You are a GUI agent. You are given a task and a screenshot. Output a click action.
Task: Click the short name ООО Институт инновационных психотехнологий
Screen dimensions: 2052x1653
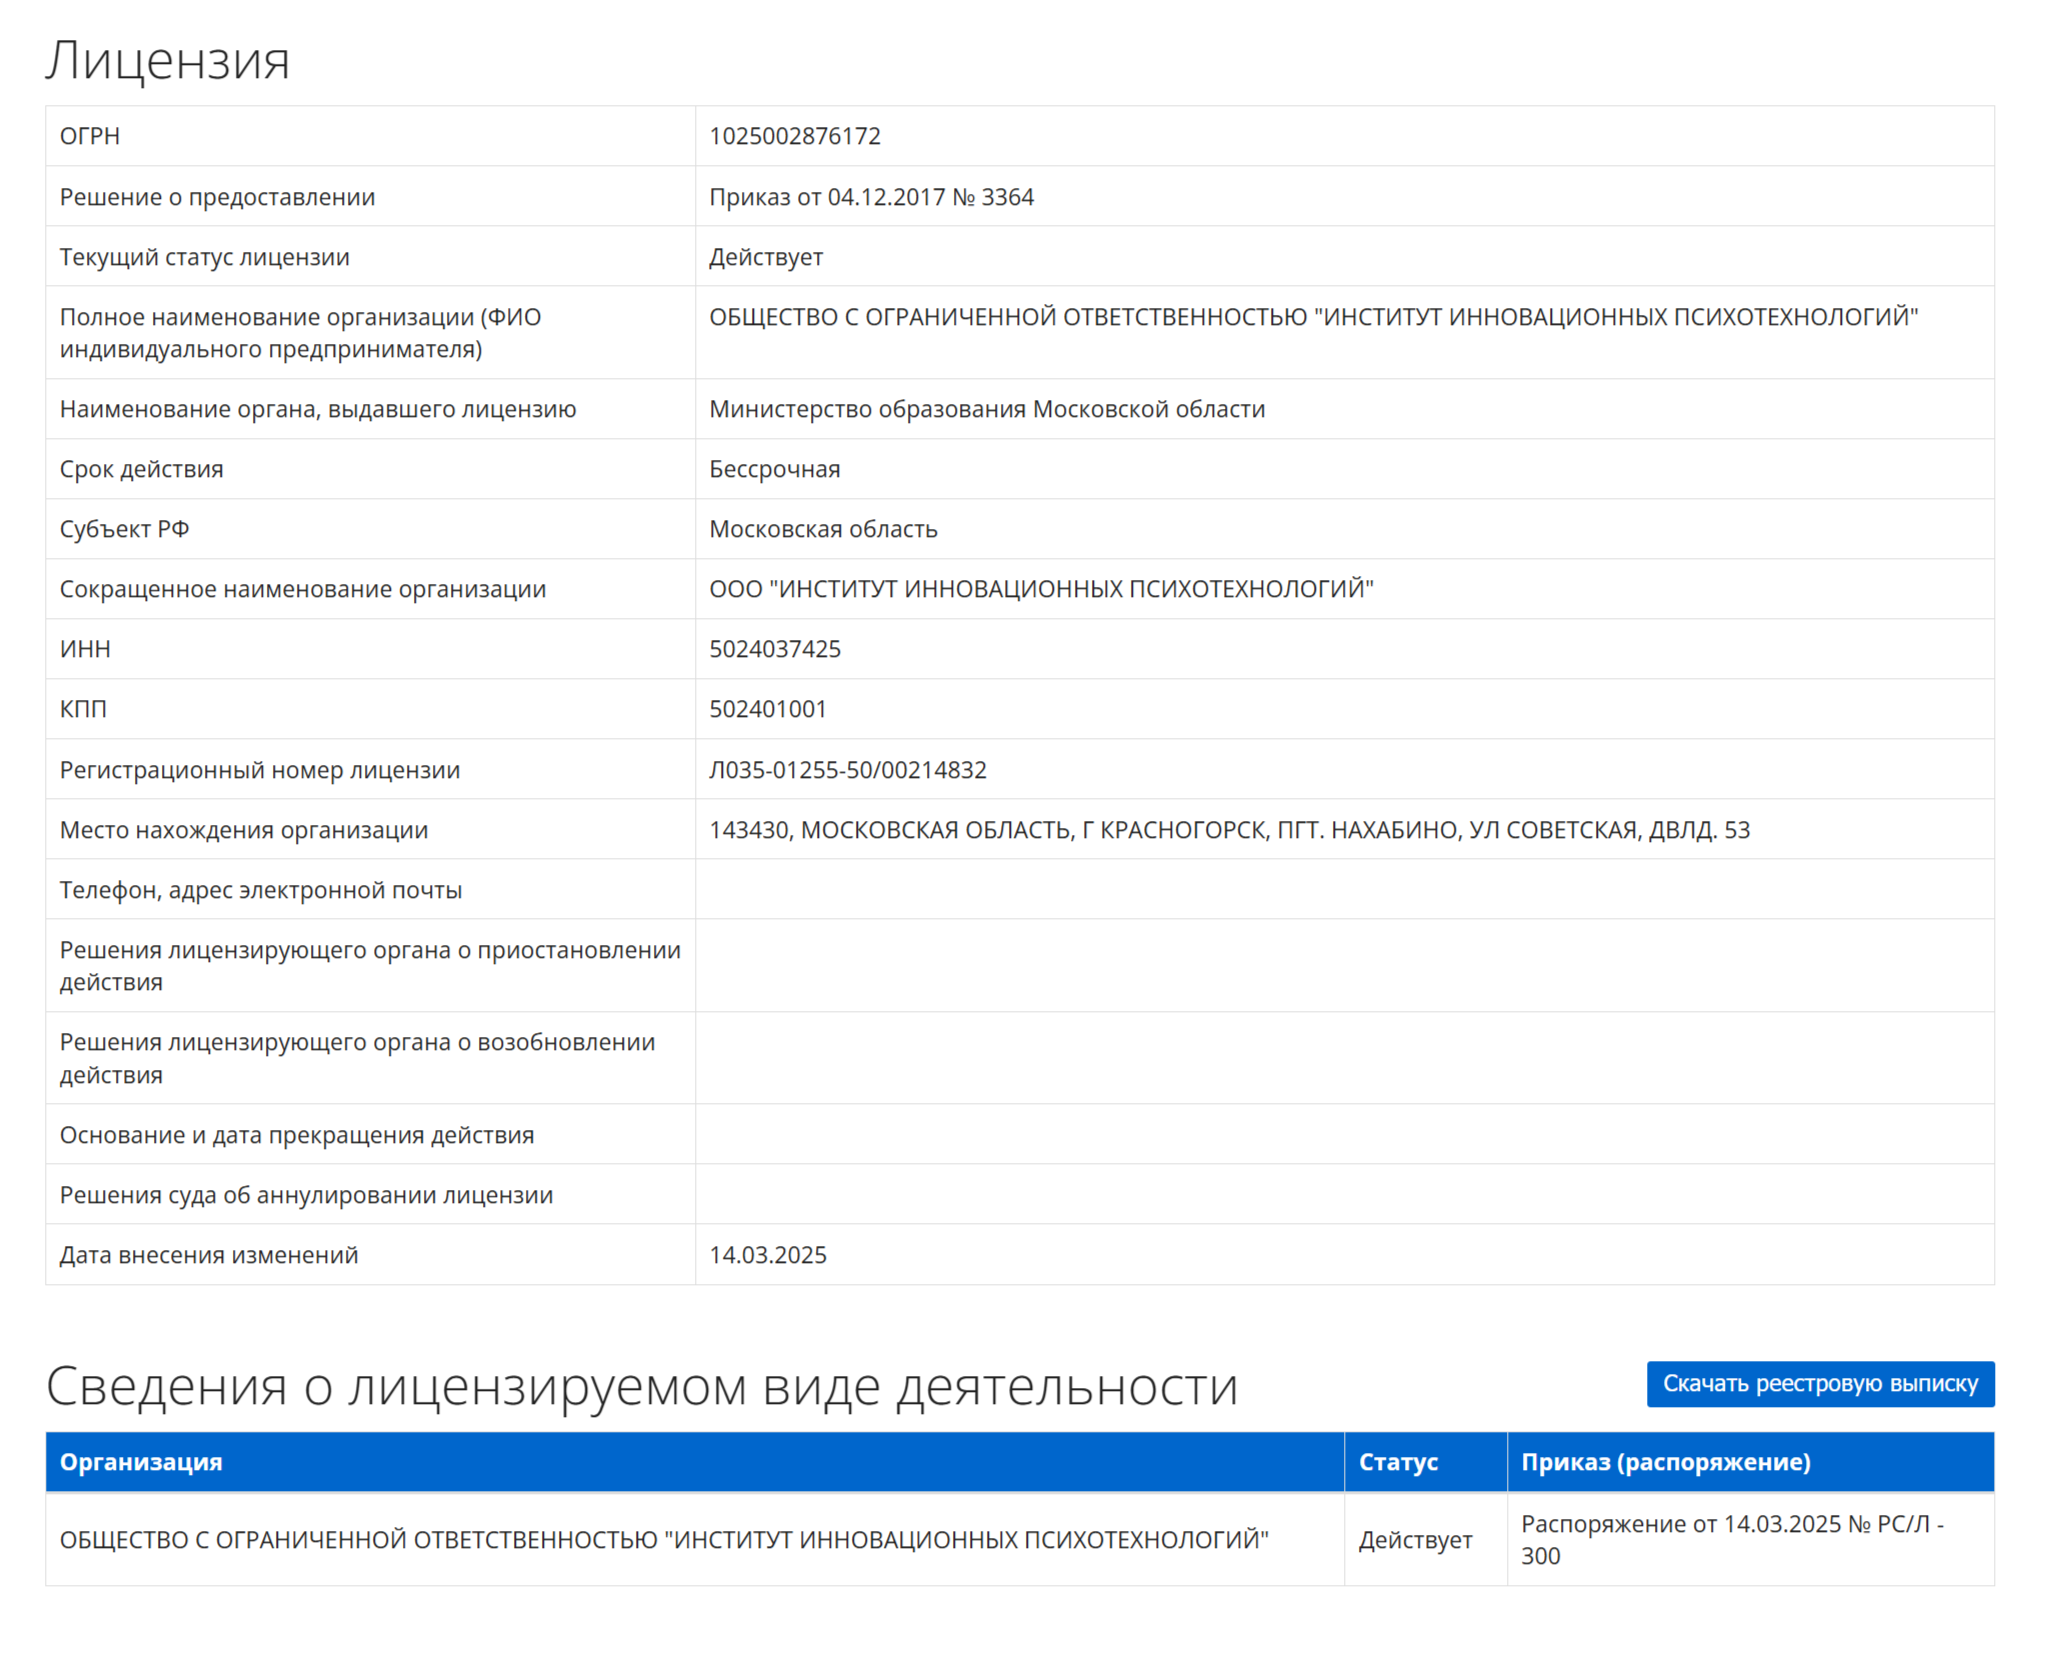pos(1041,589)
